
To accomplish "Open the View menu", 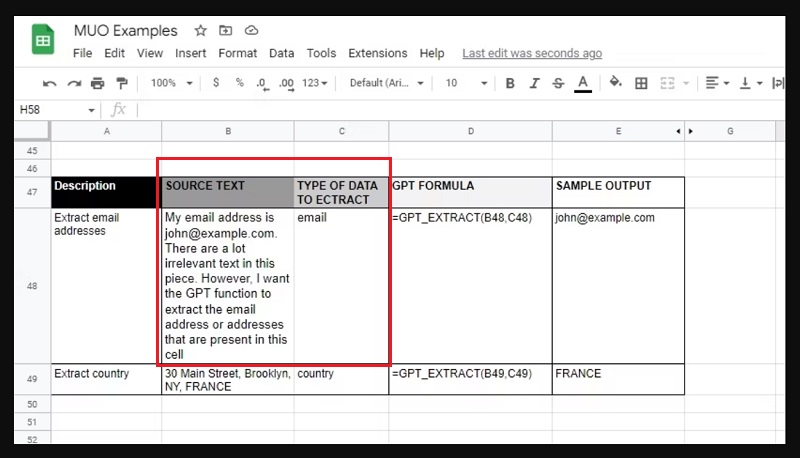I will click(149, 53).
